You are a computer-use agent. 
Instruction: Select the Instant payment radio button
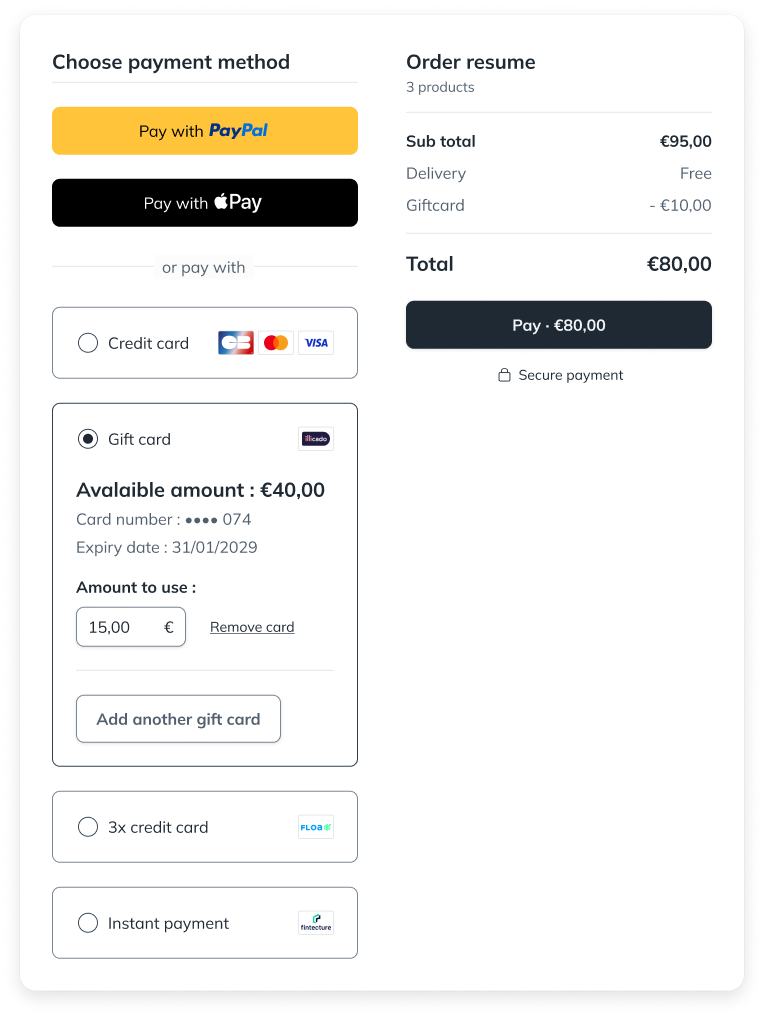88,923
